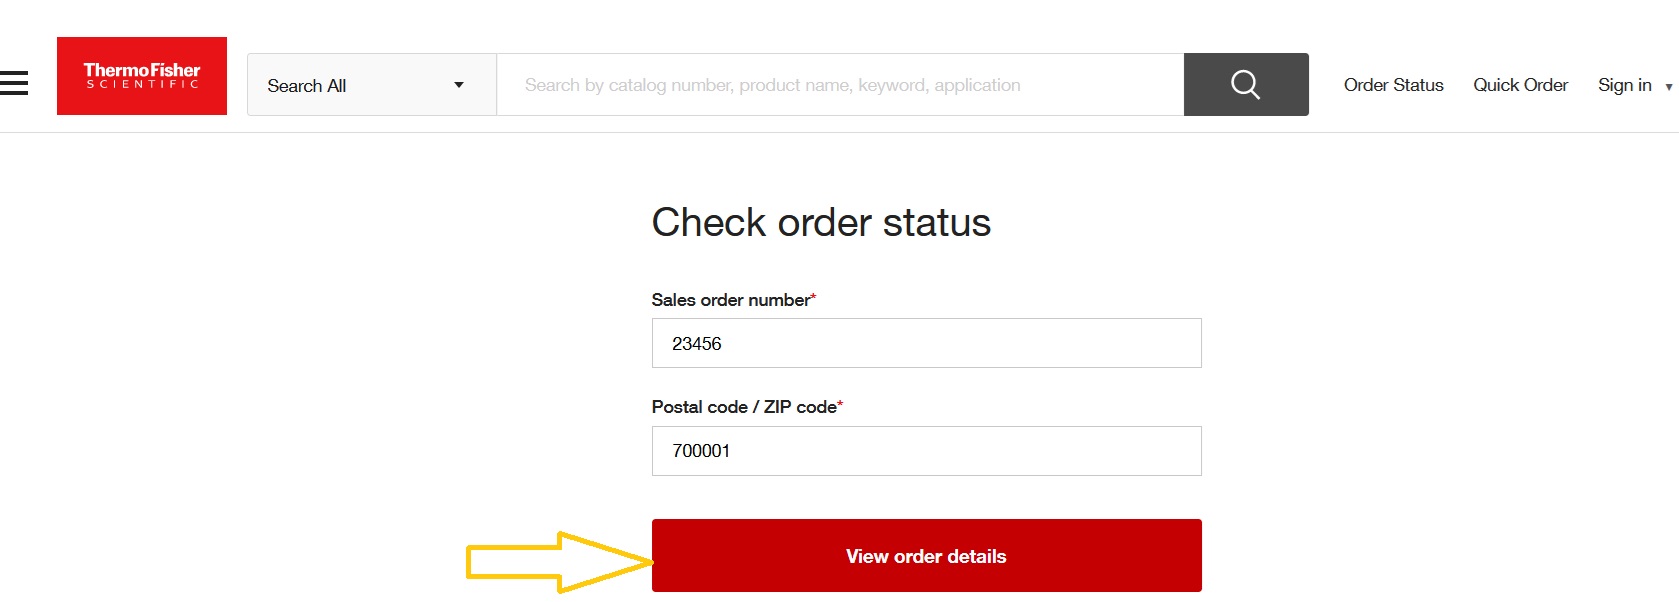The height and width of the screenshot is (602, 1679).
Task: Click the Sales order number field
Action: pos(926,343)
